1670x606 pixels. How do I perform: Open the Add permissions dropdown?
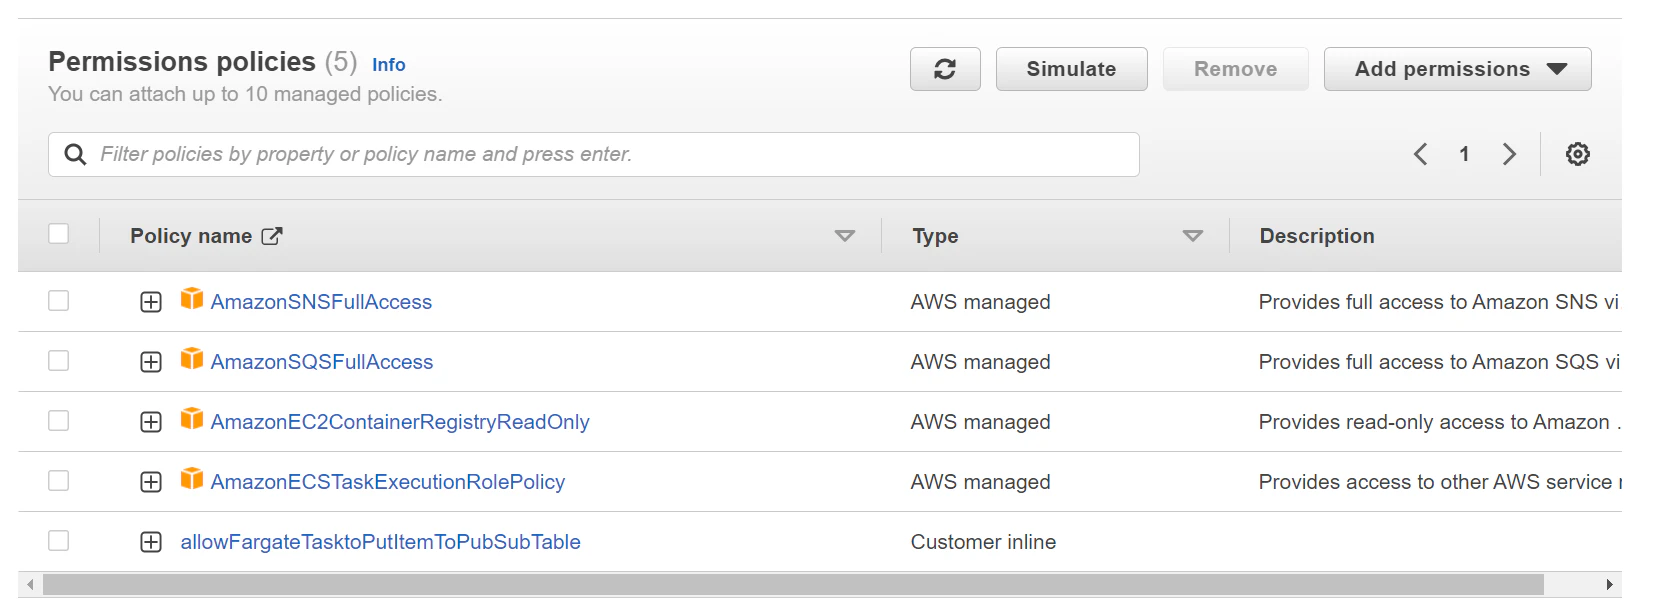click(x=1457, y=69)
